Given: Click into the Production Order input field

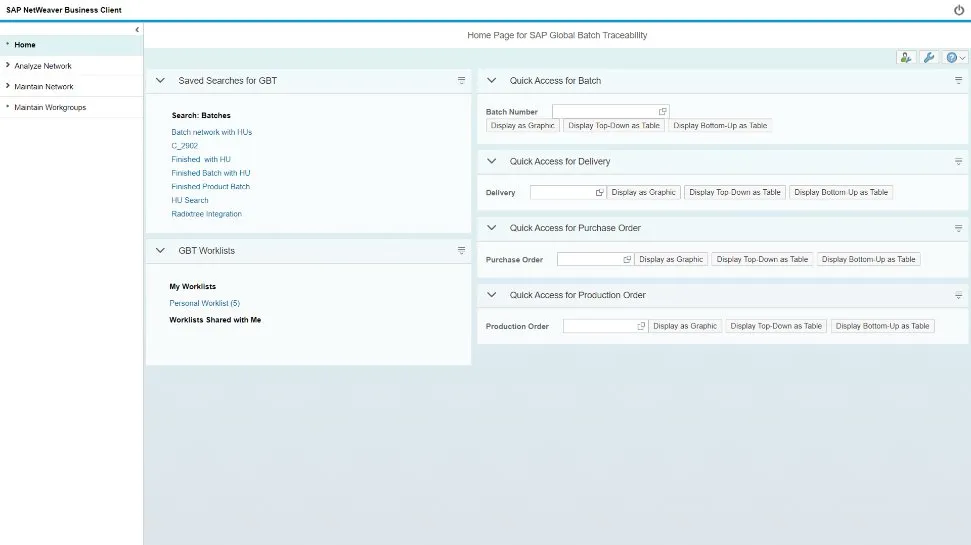Looking at the screenshot, I should tap(600, 326).
